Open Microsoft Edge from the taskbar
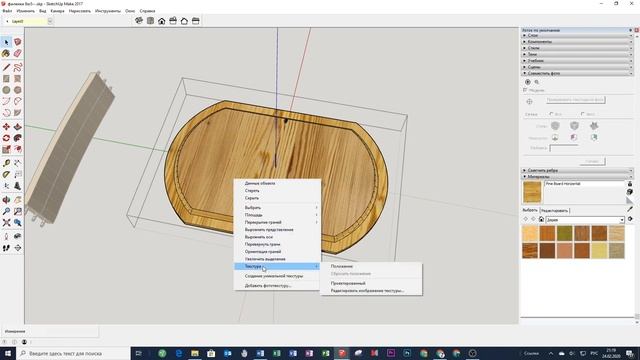640x360 pixels. 178,353
